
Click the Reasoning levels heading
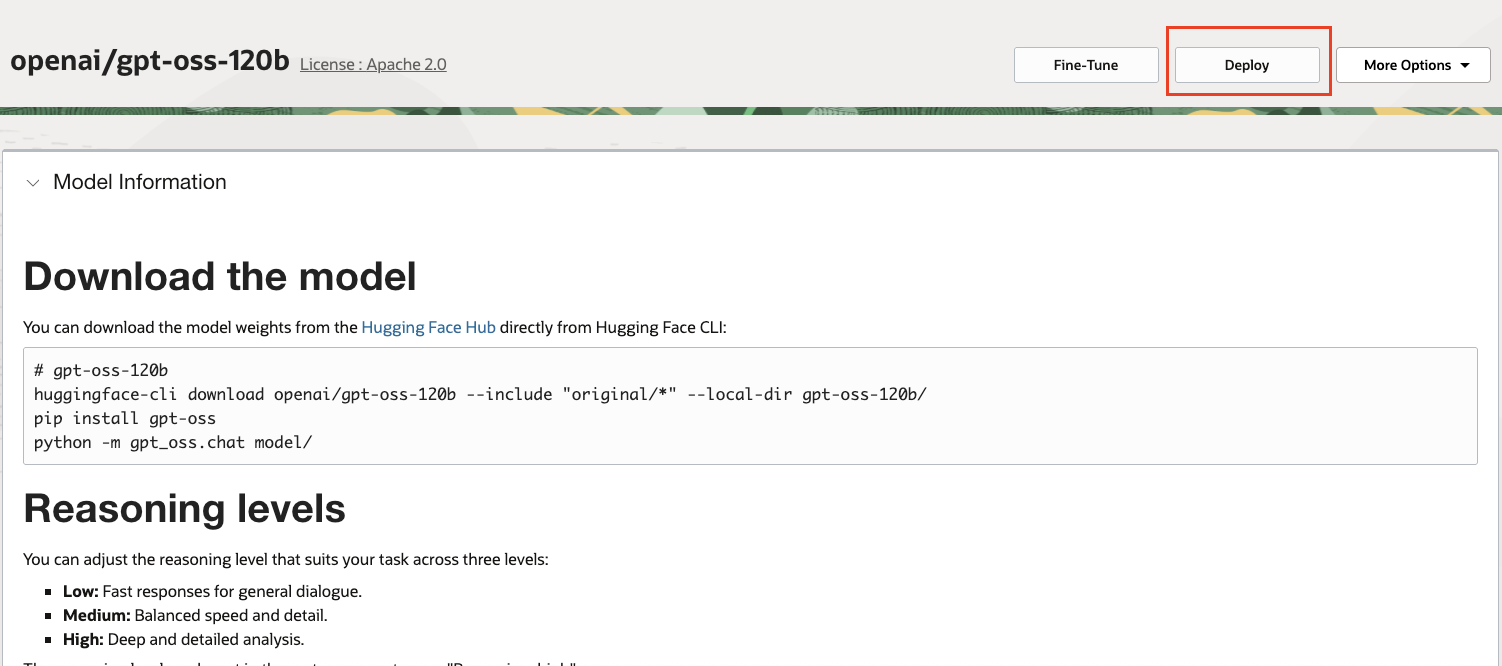pos(185,509)
